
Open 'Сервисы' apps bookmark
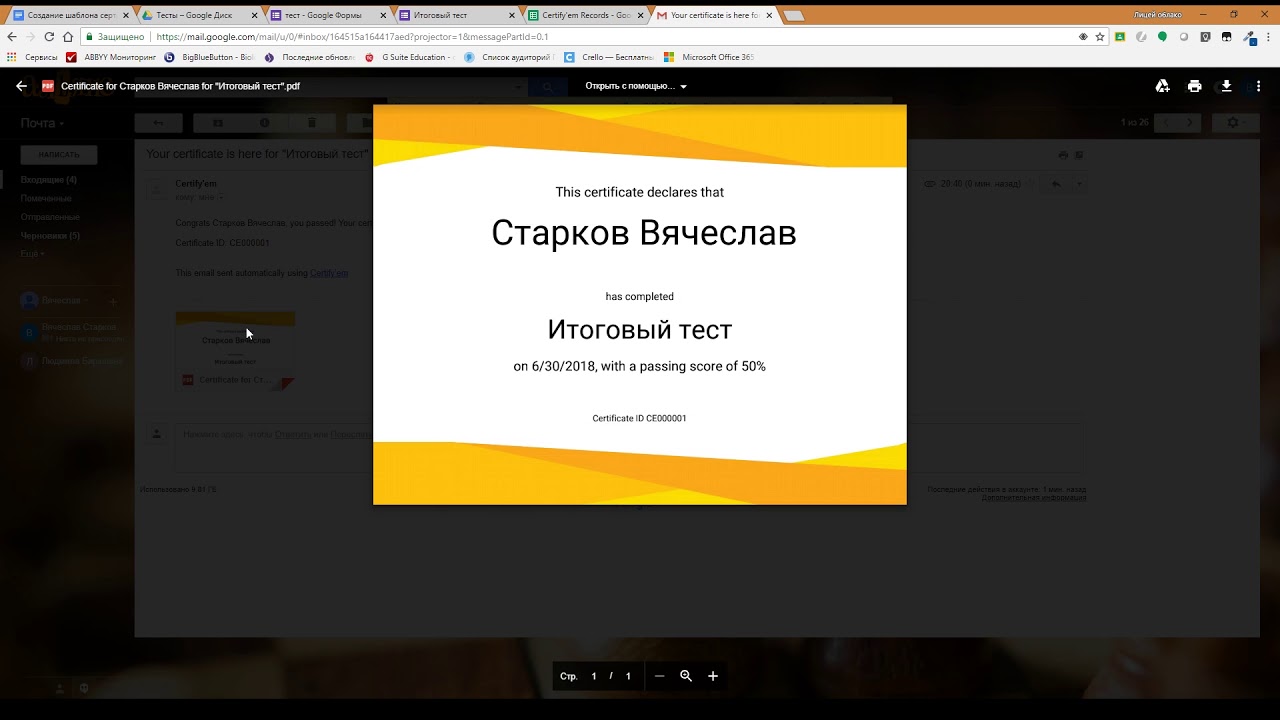(33, 57)
